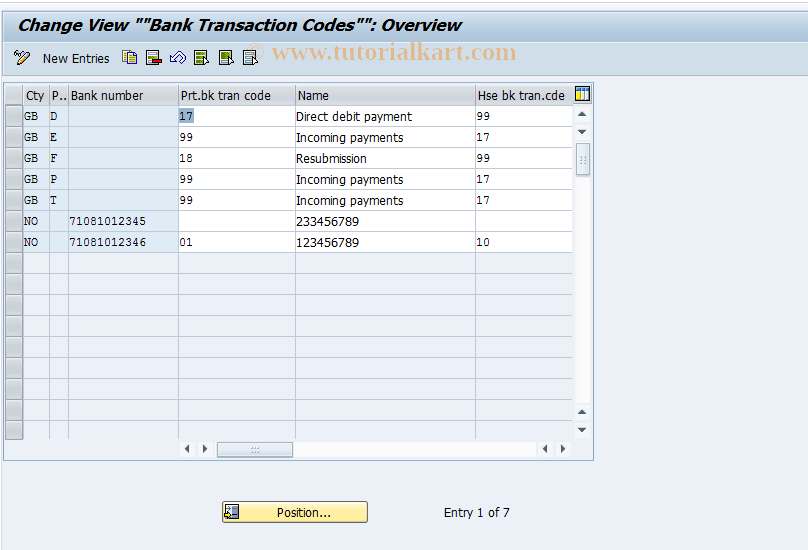Click the Delete entry icon
The width and height of the screenshot is (808, 550).
[x=154, y=58]
